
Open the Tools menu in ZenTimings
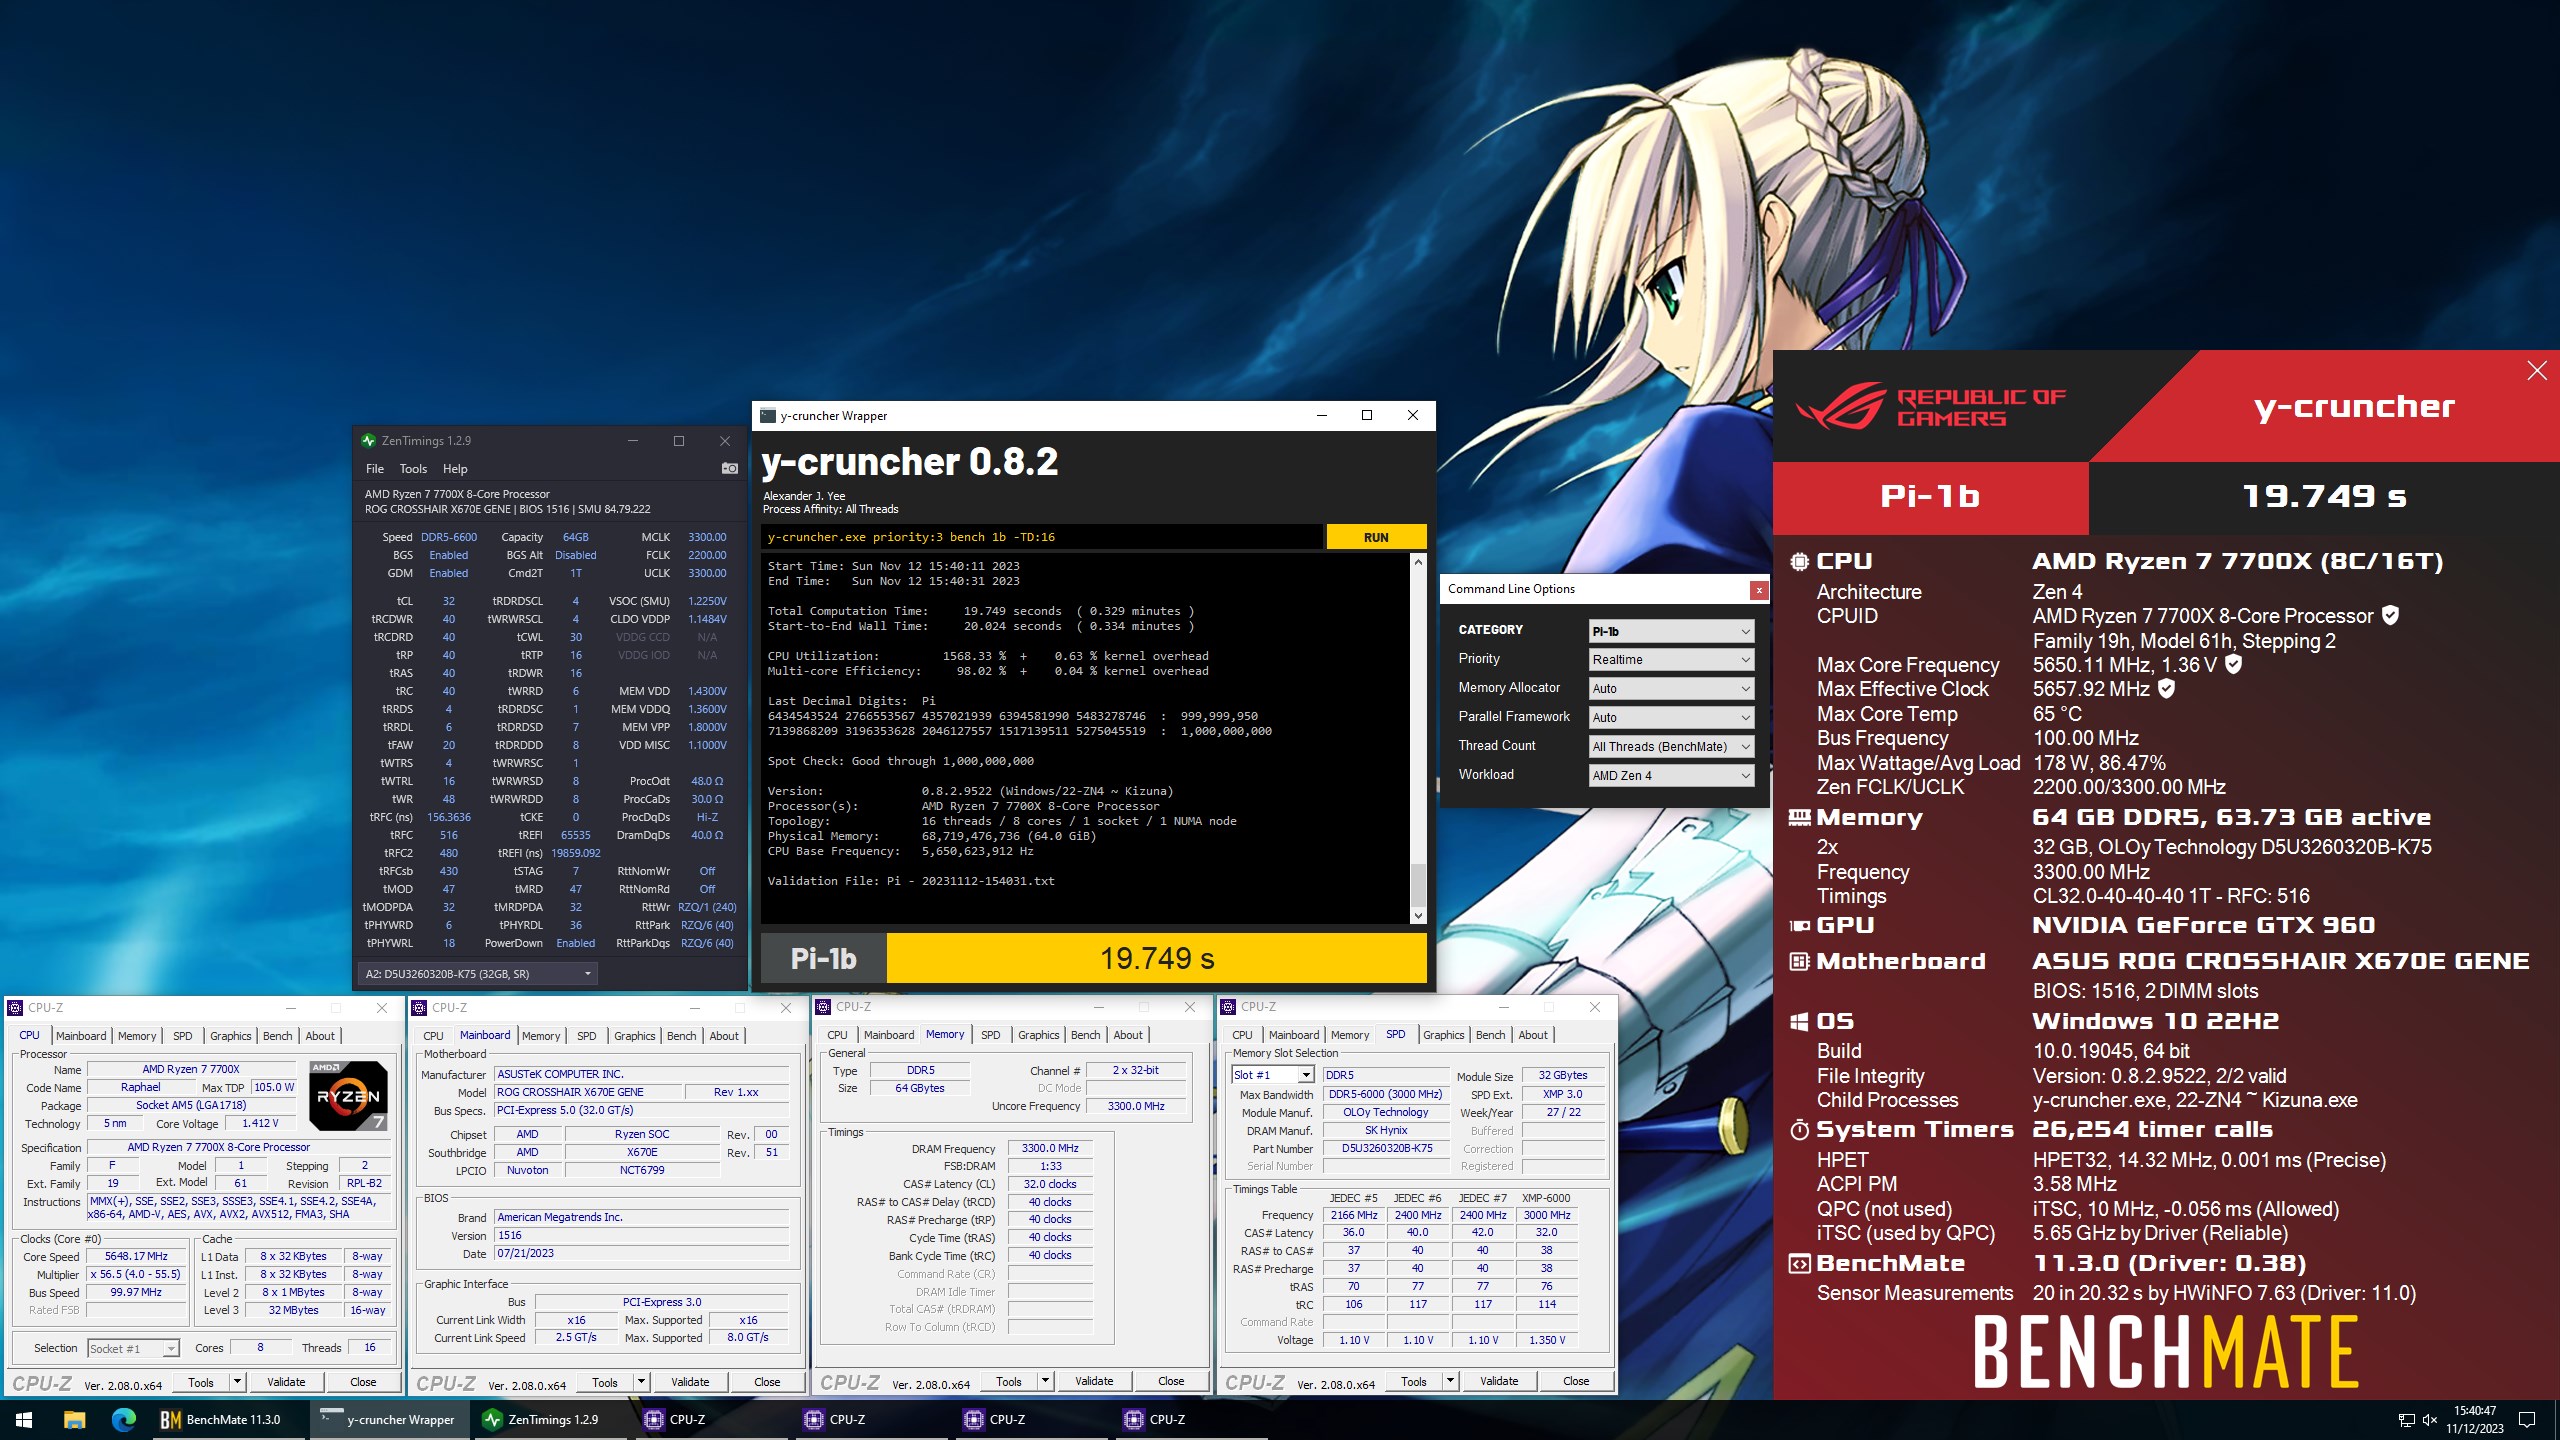(413, 469)
